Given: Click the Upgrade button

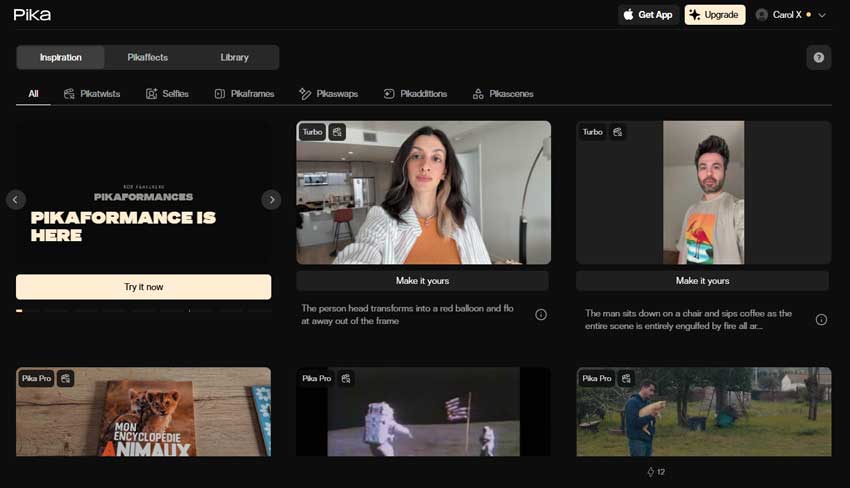Looking at the screenshot, I should 714,15.
